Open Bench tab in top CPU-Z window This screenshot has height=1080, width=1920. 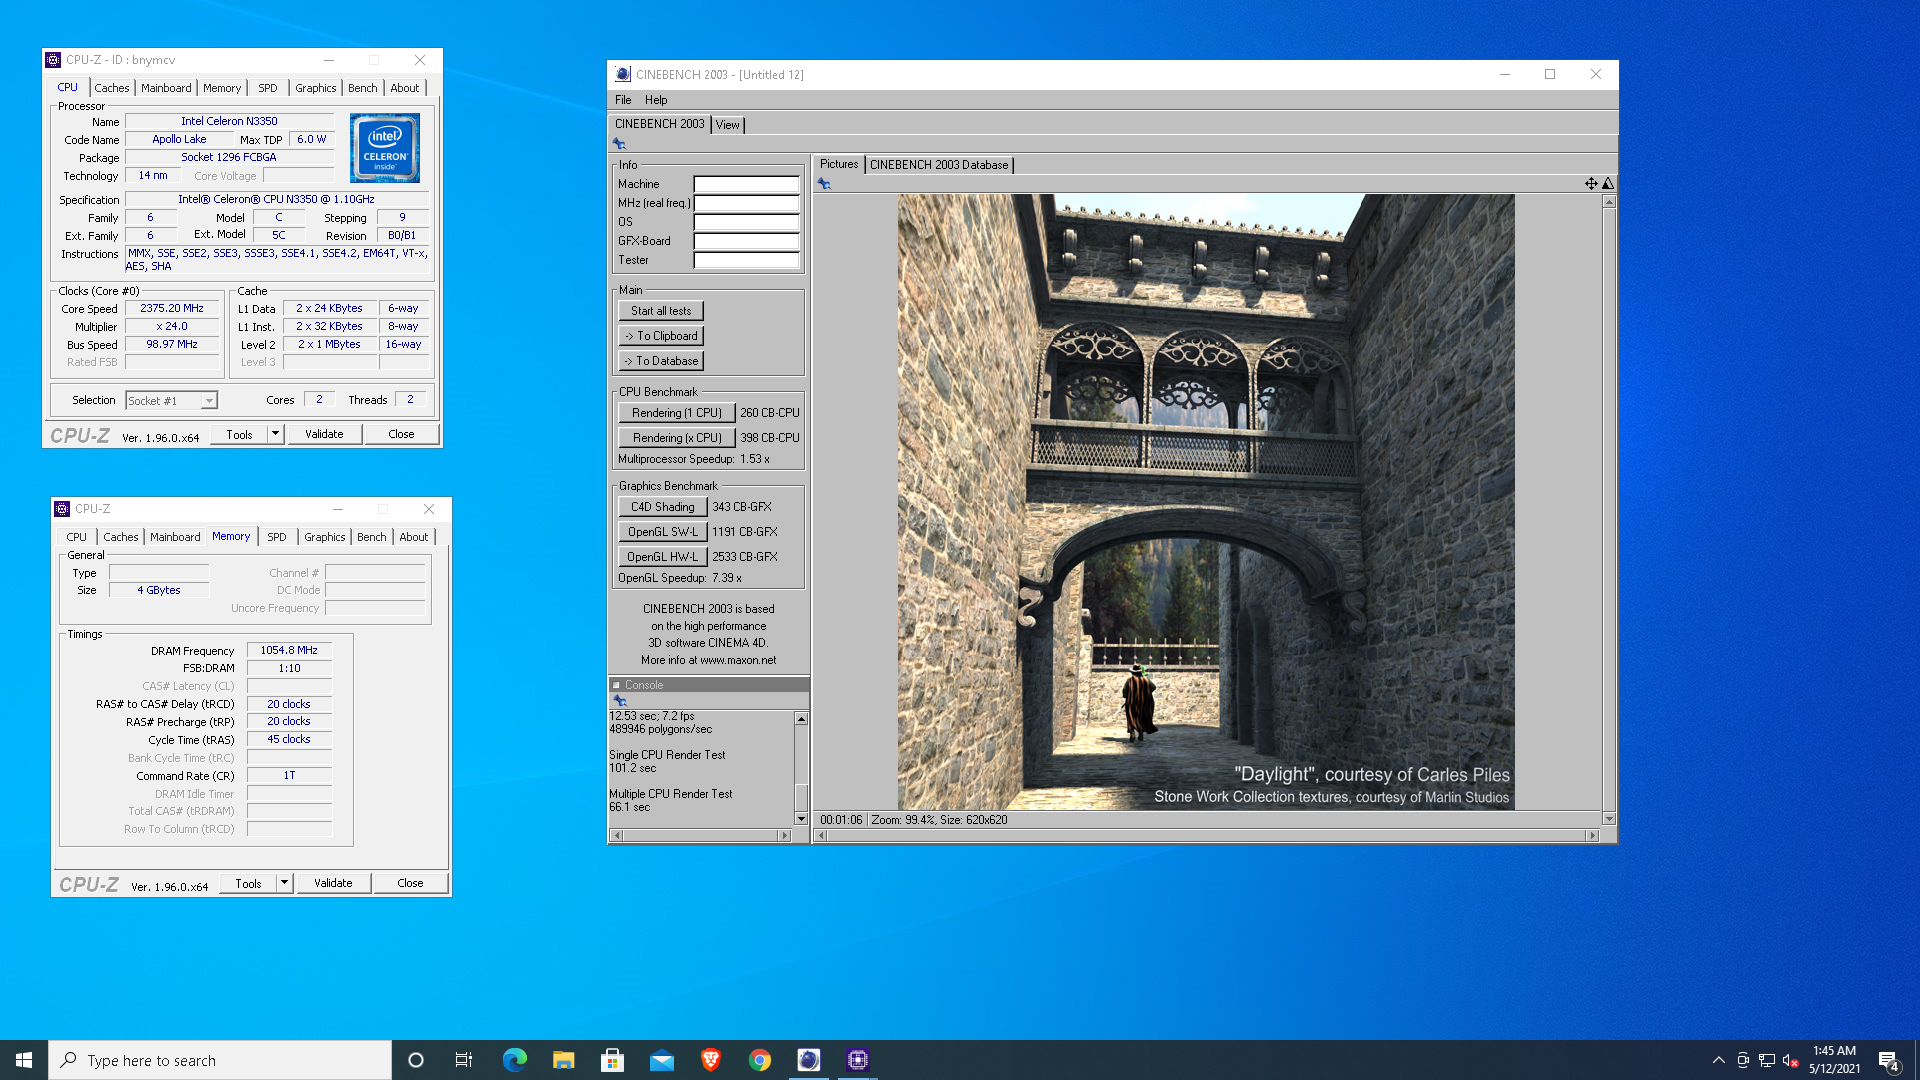pyautogui.click(x=363, y=88)
